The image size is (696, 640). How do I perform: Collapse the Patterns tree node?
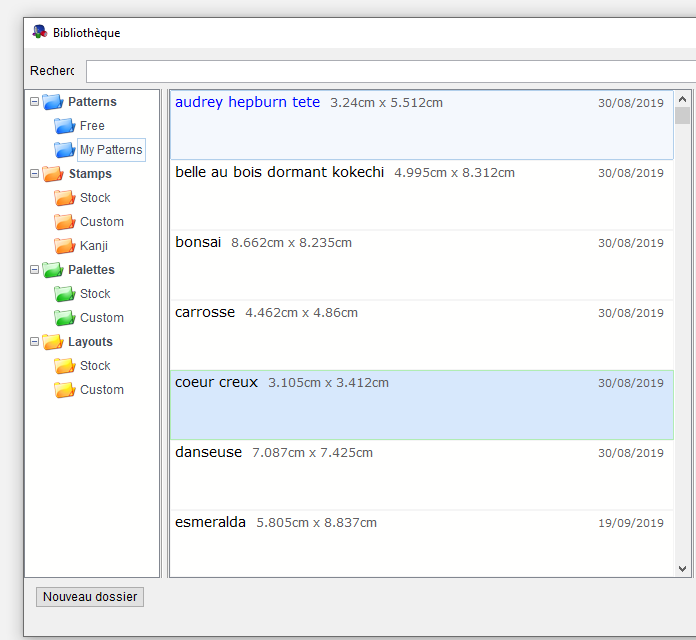(35, 102)
